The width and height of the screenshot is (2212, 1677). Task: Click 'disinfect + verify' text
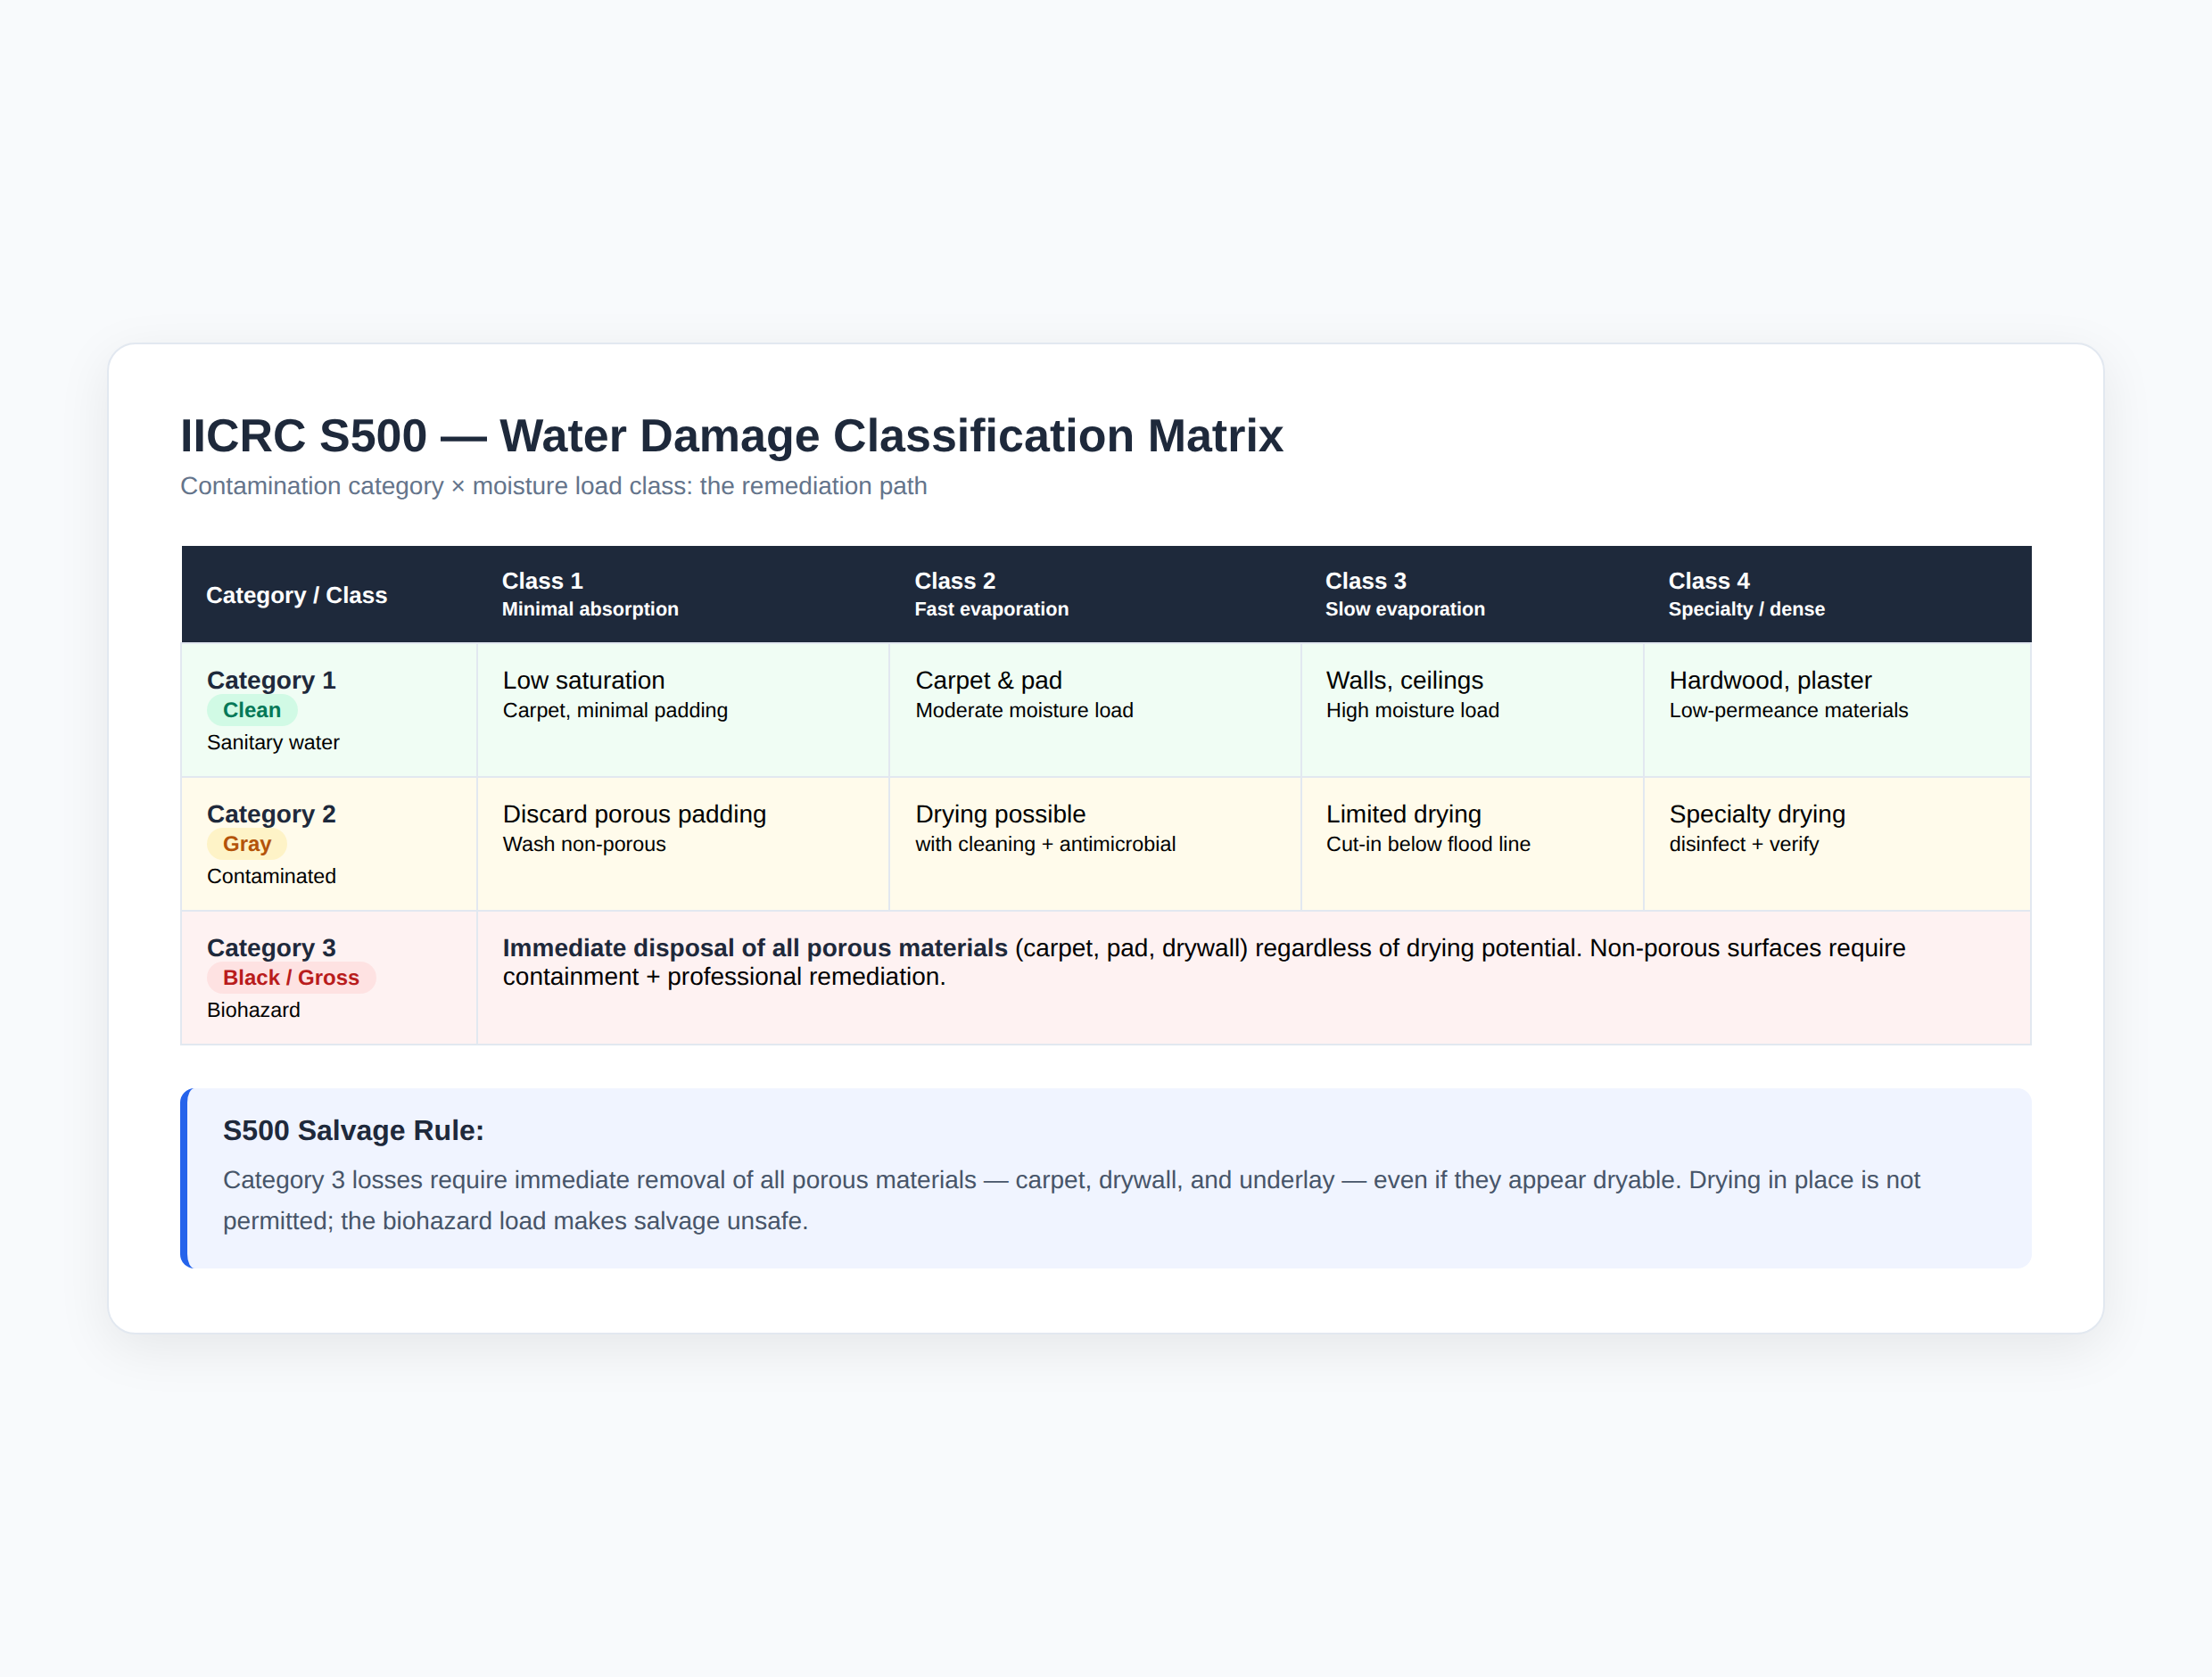(x=1743, y=844)
